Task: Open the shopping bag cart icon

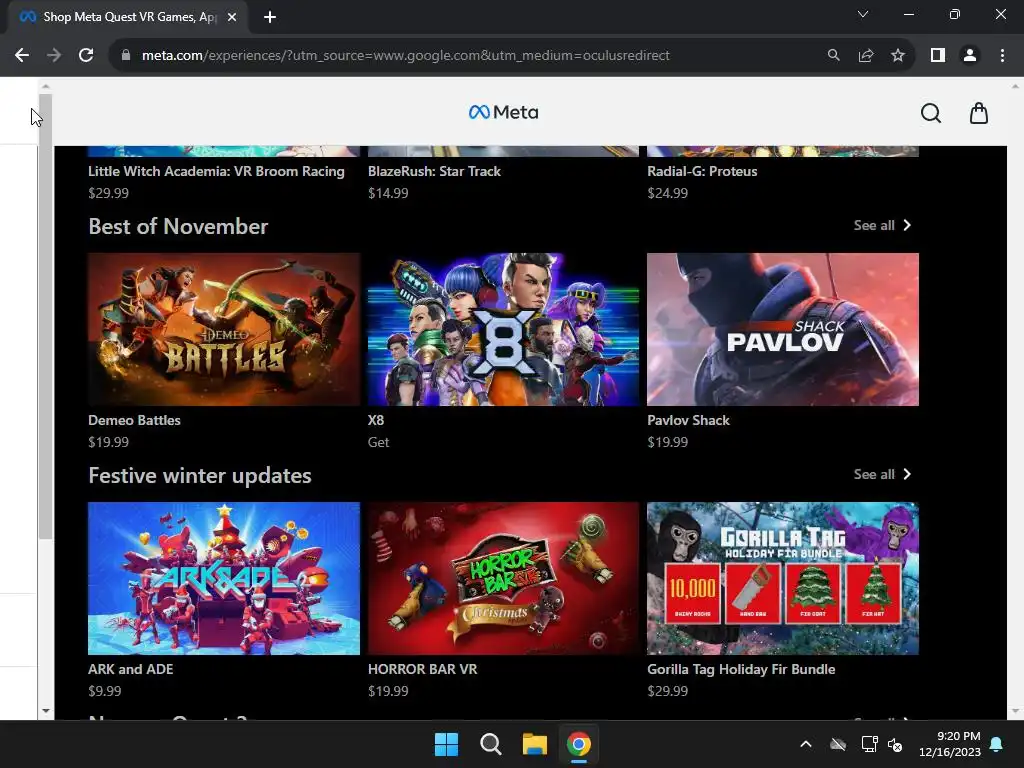Action: click(978, 113)
